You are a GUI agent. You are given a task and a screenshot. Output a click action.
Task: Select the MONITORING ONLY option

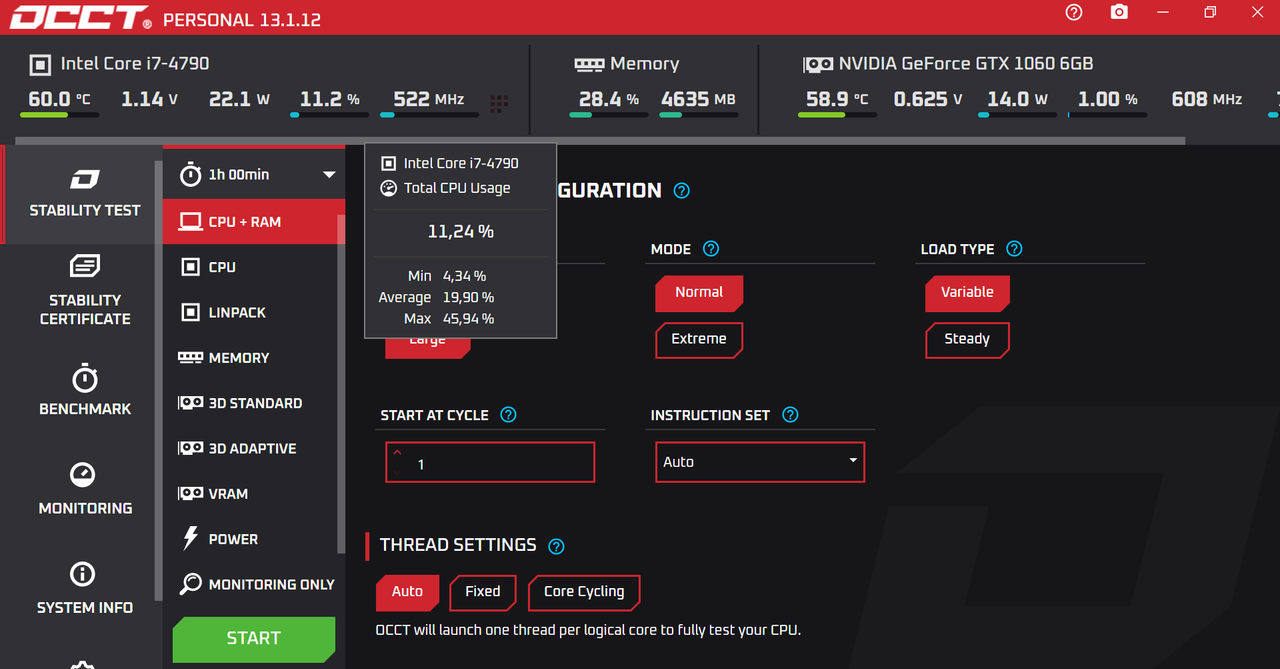250,584
